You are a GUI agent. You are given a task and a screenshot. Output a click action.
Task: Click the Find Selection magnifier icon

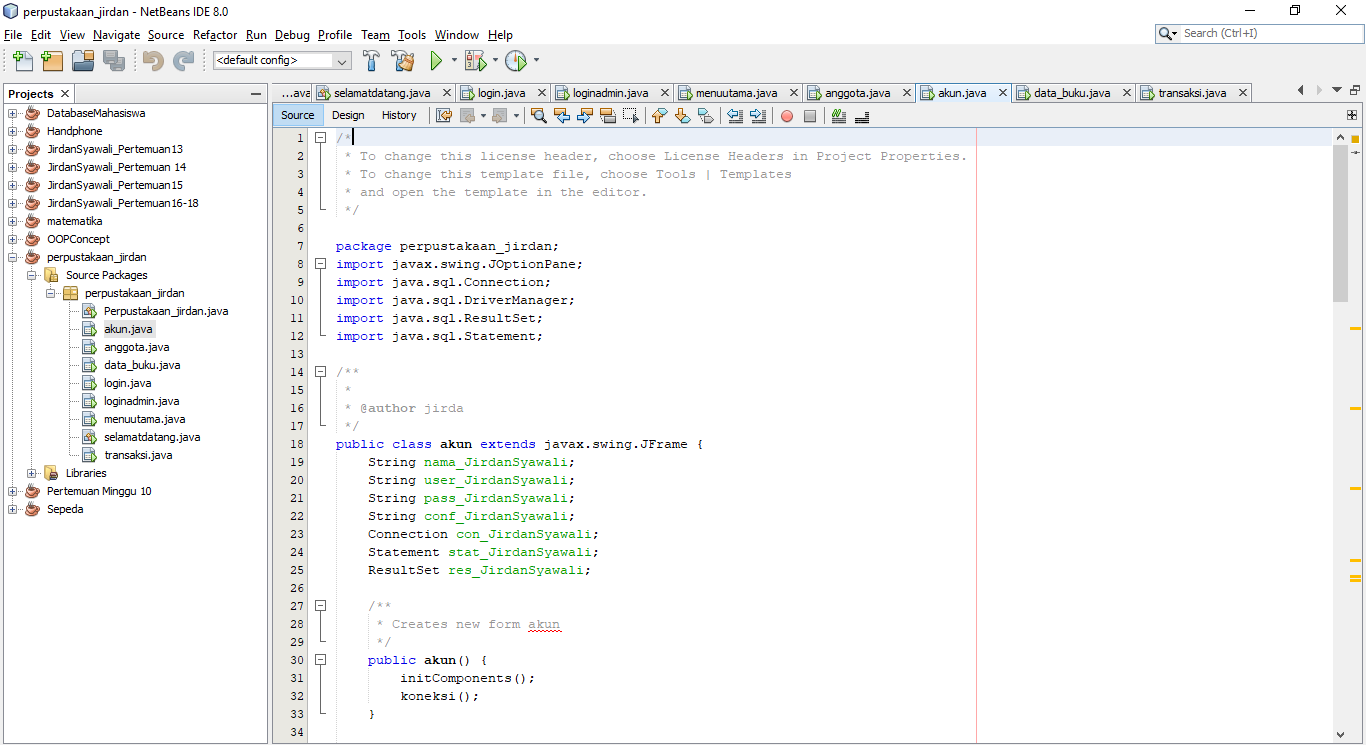click(x=539, y=116)
